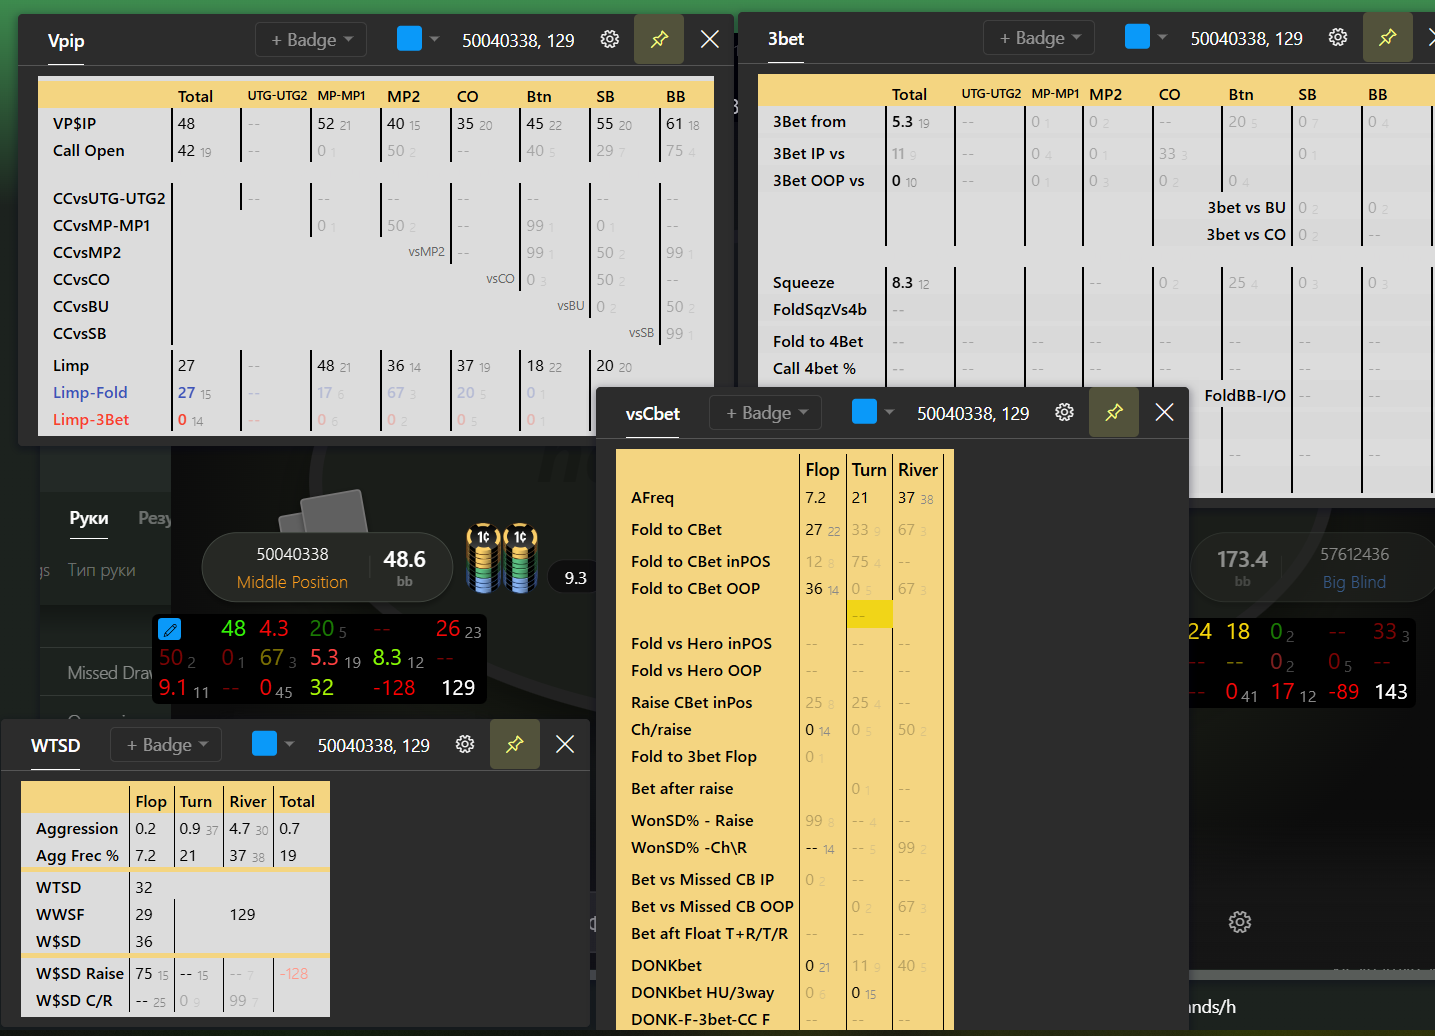This screenshot has height=1036, width=1435.
Task: Toggle pin in 3bet popup header
Action: (1387, 37)
